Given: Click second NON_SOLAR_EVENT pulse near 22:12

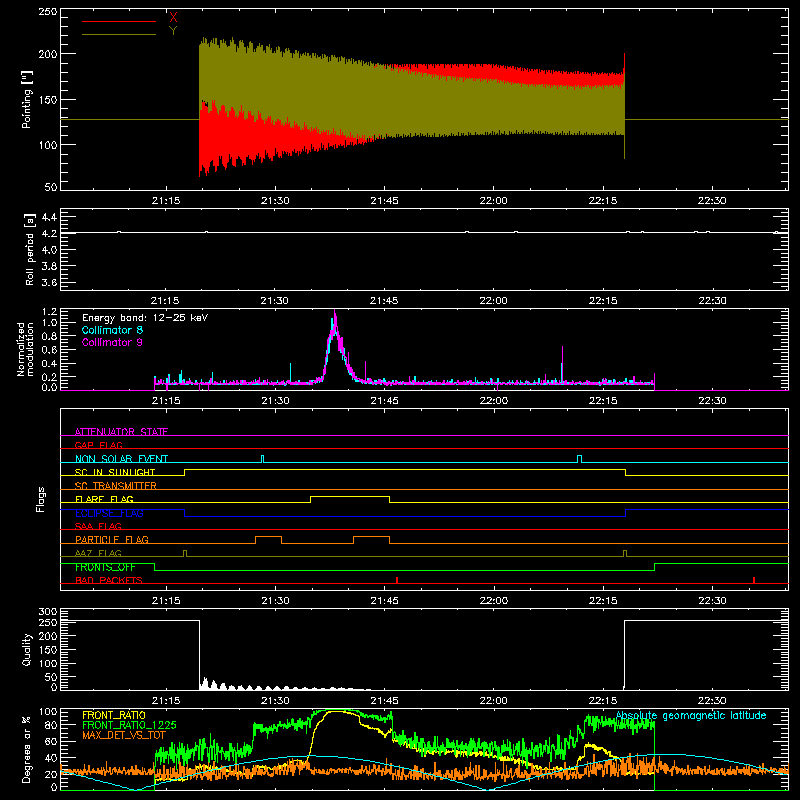Looking at the screenshot, I should tap(579, 458).
